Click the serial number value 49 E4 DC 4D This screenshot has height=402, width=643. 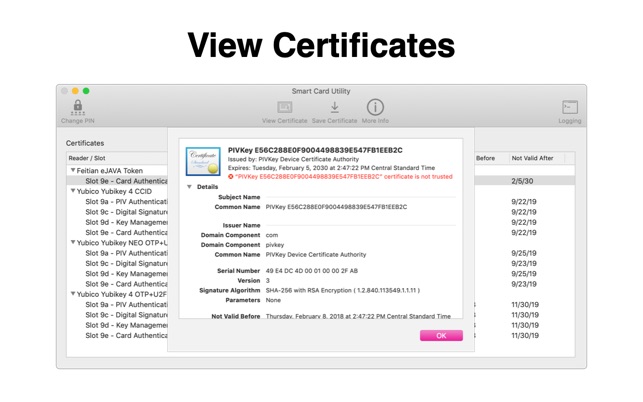point(312,271)
